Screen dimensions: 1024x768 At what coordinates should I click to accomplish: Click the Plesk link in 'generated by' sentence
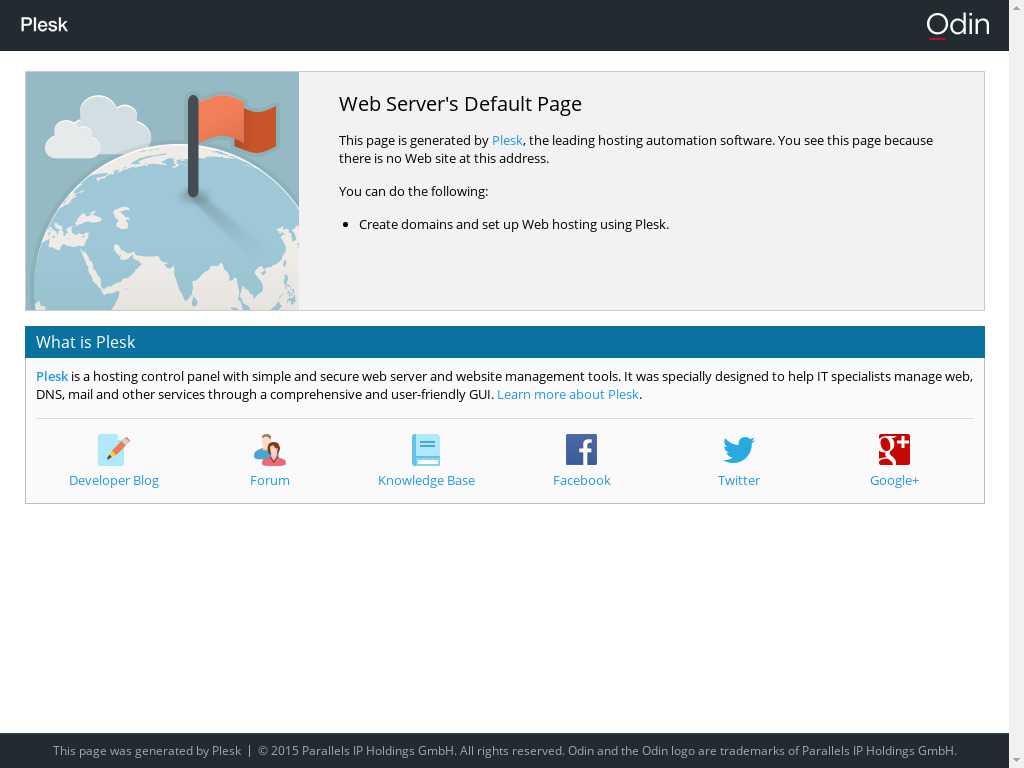tap(507, 140)
